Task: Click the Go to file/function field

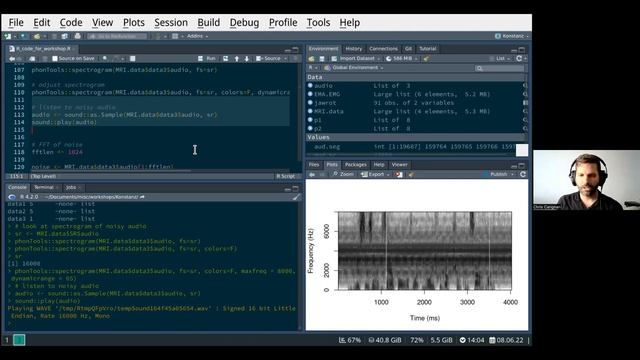Action: point(117,36)
